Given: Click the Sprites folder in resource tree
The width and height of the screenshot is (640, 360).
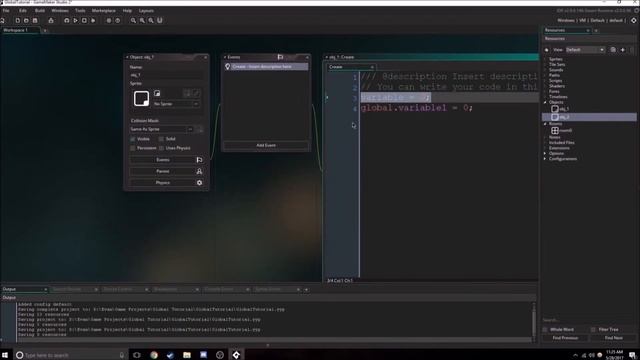Looking at the screenshot, I should tap(556, 59).
